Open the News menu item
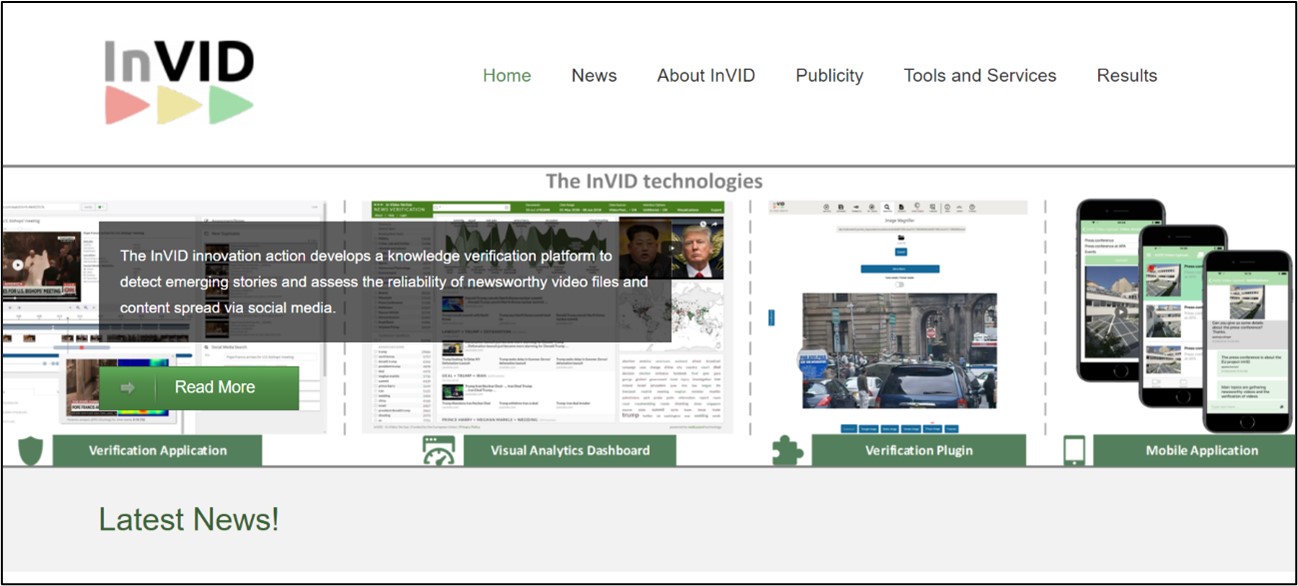The image size is (1298, 586). 594,76
